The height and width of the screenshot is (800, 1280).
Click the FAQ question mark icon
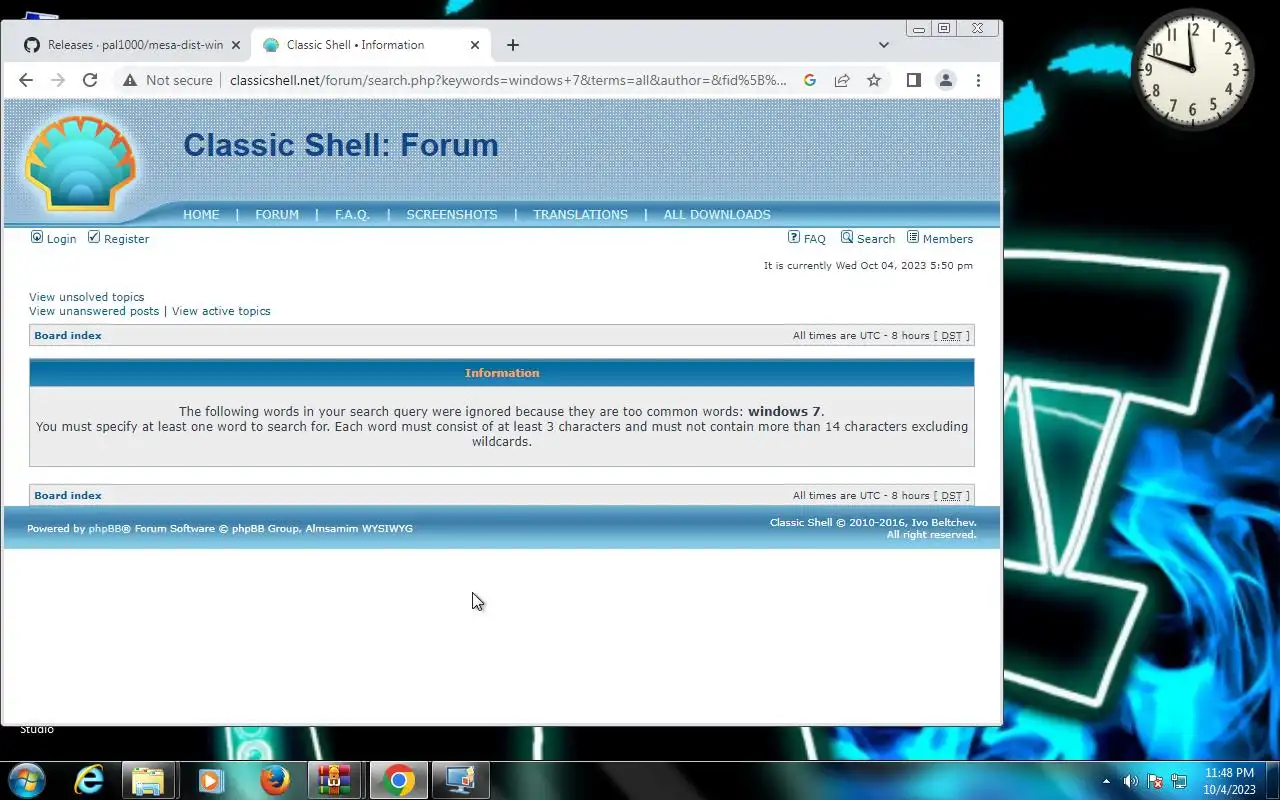(794, 237)
